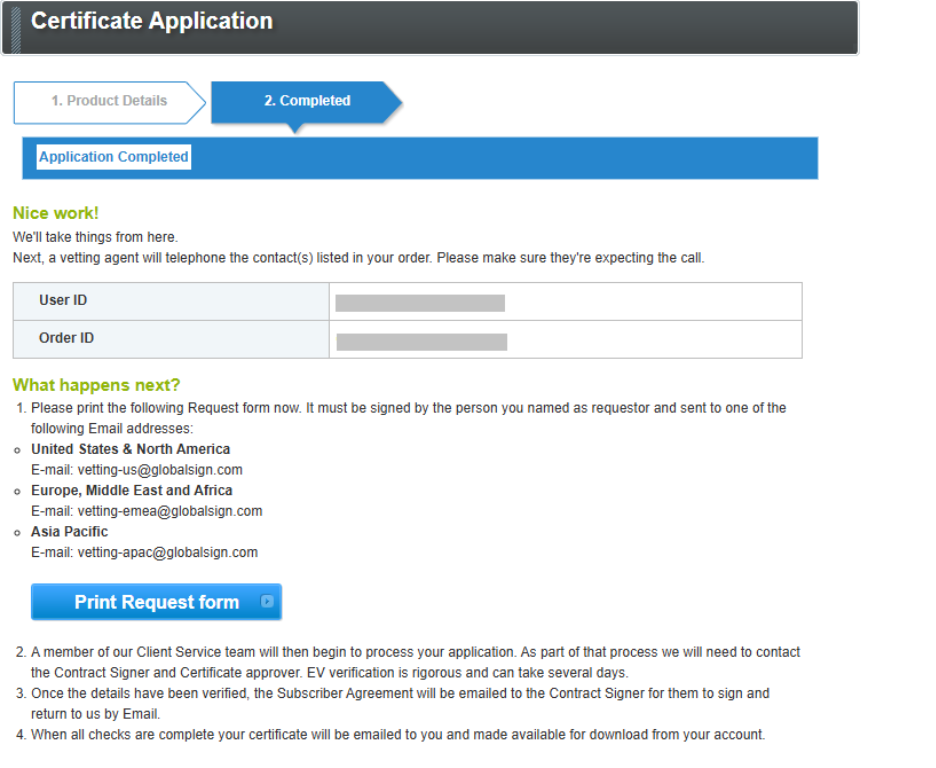Select the Completed step tab

[x=306, y=101]
